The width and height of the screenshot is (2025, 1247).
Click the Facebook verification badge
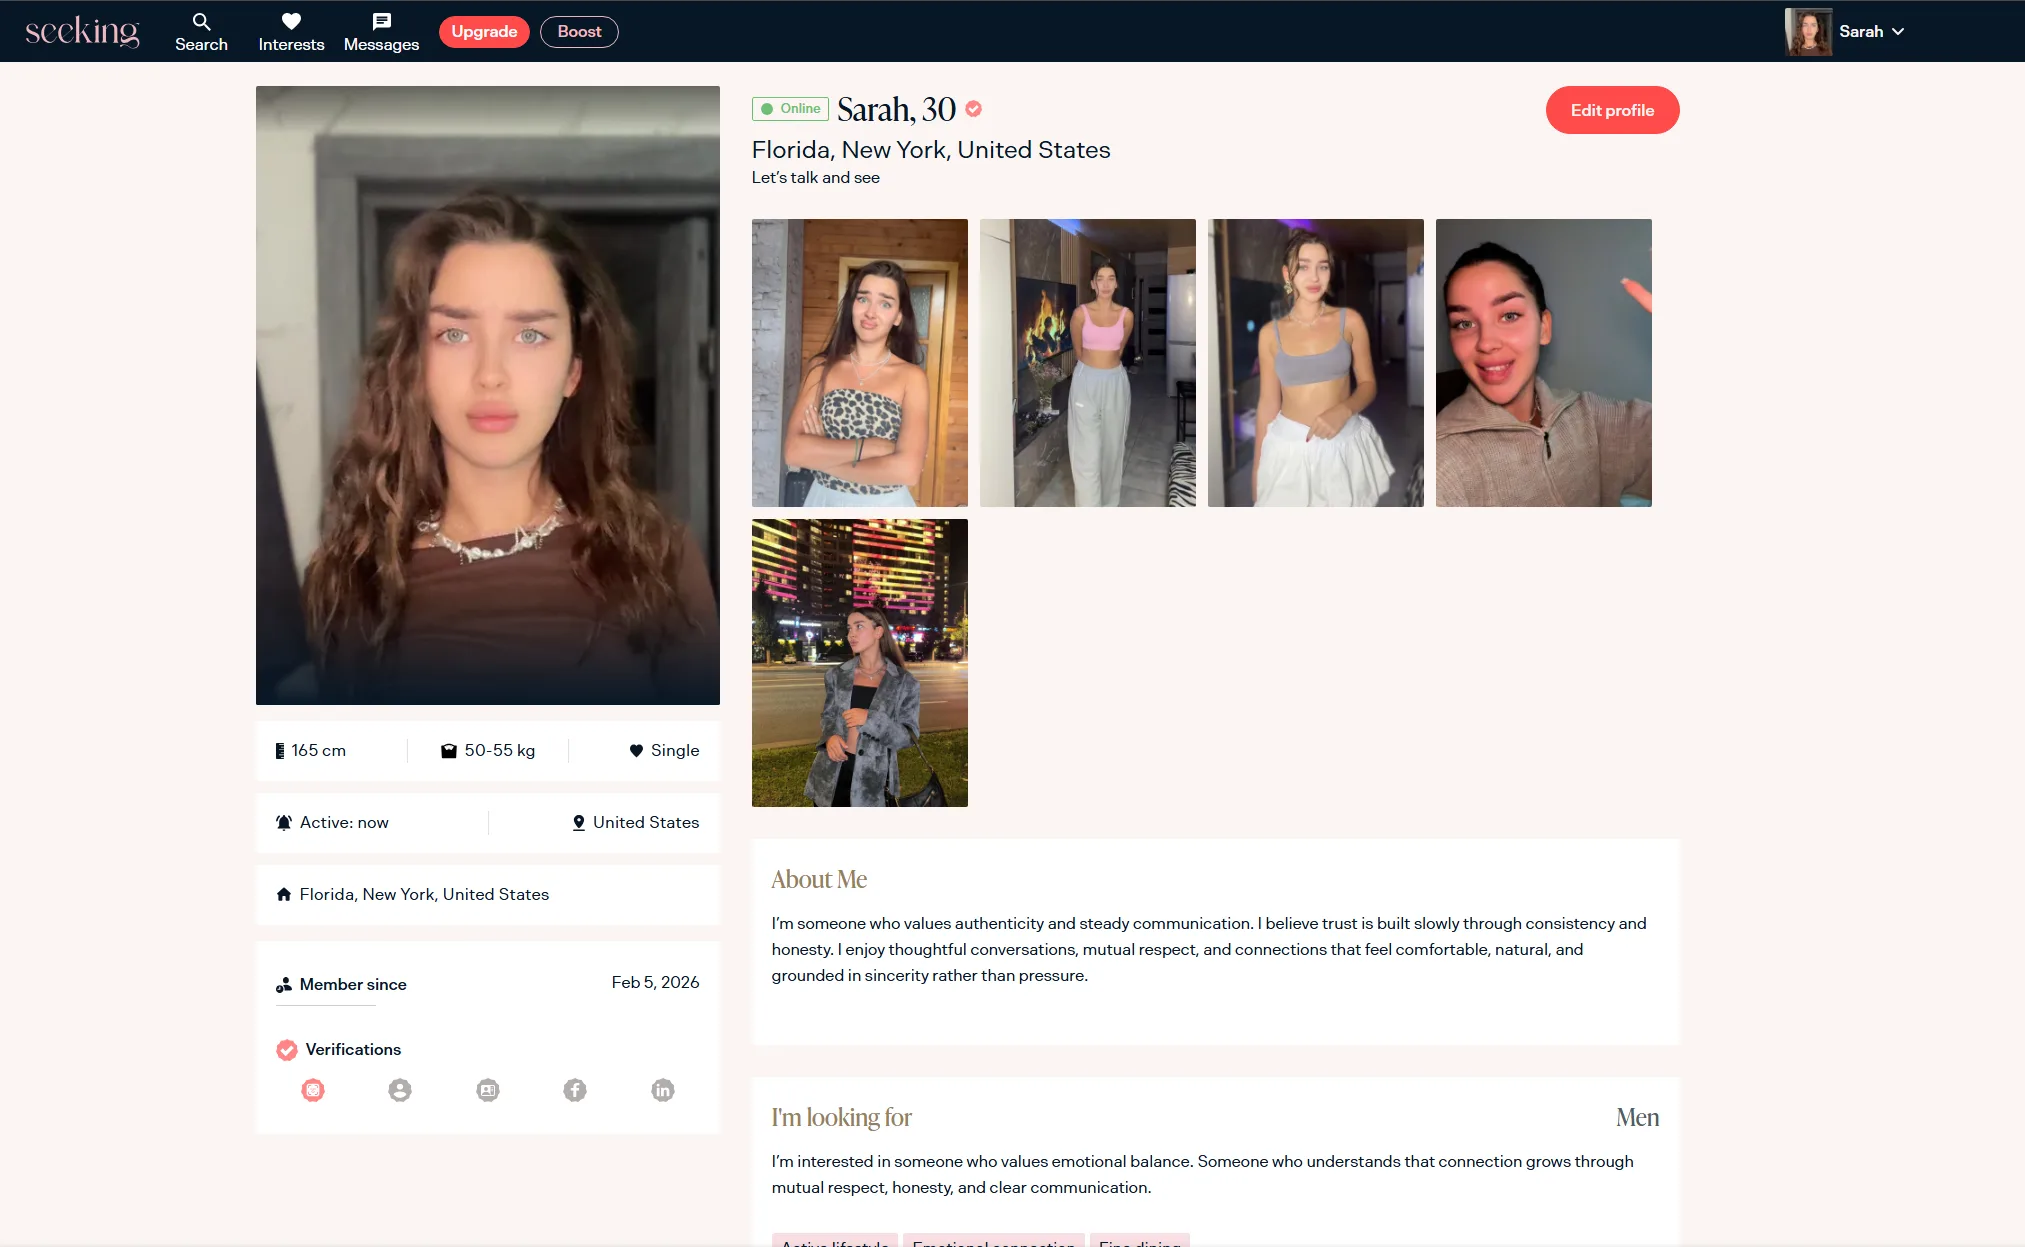coord(575,1090)
